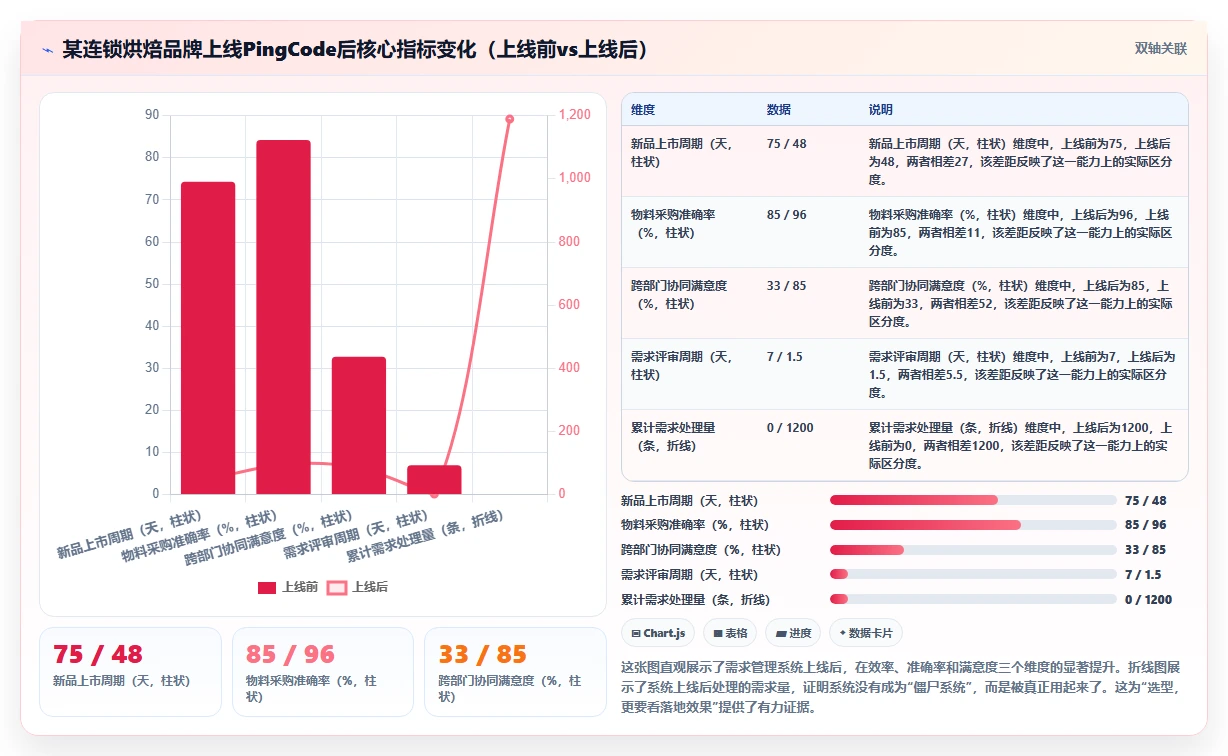
Task: Click the 数据卡片 tag button
Action: point(866,633)
